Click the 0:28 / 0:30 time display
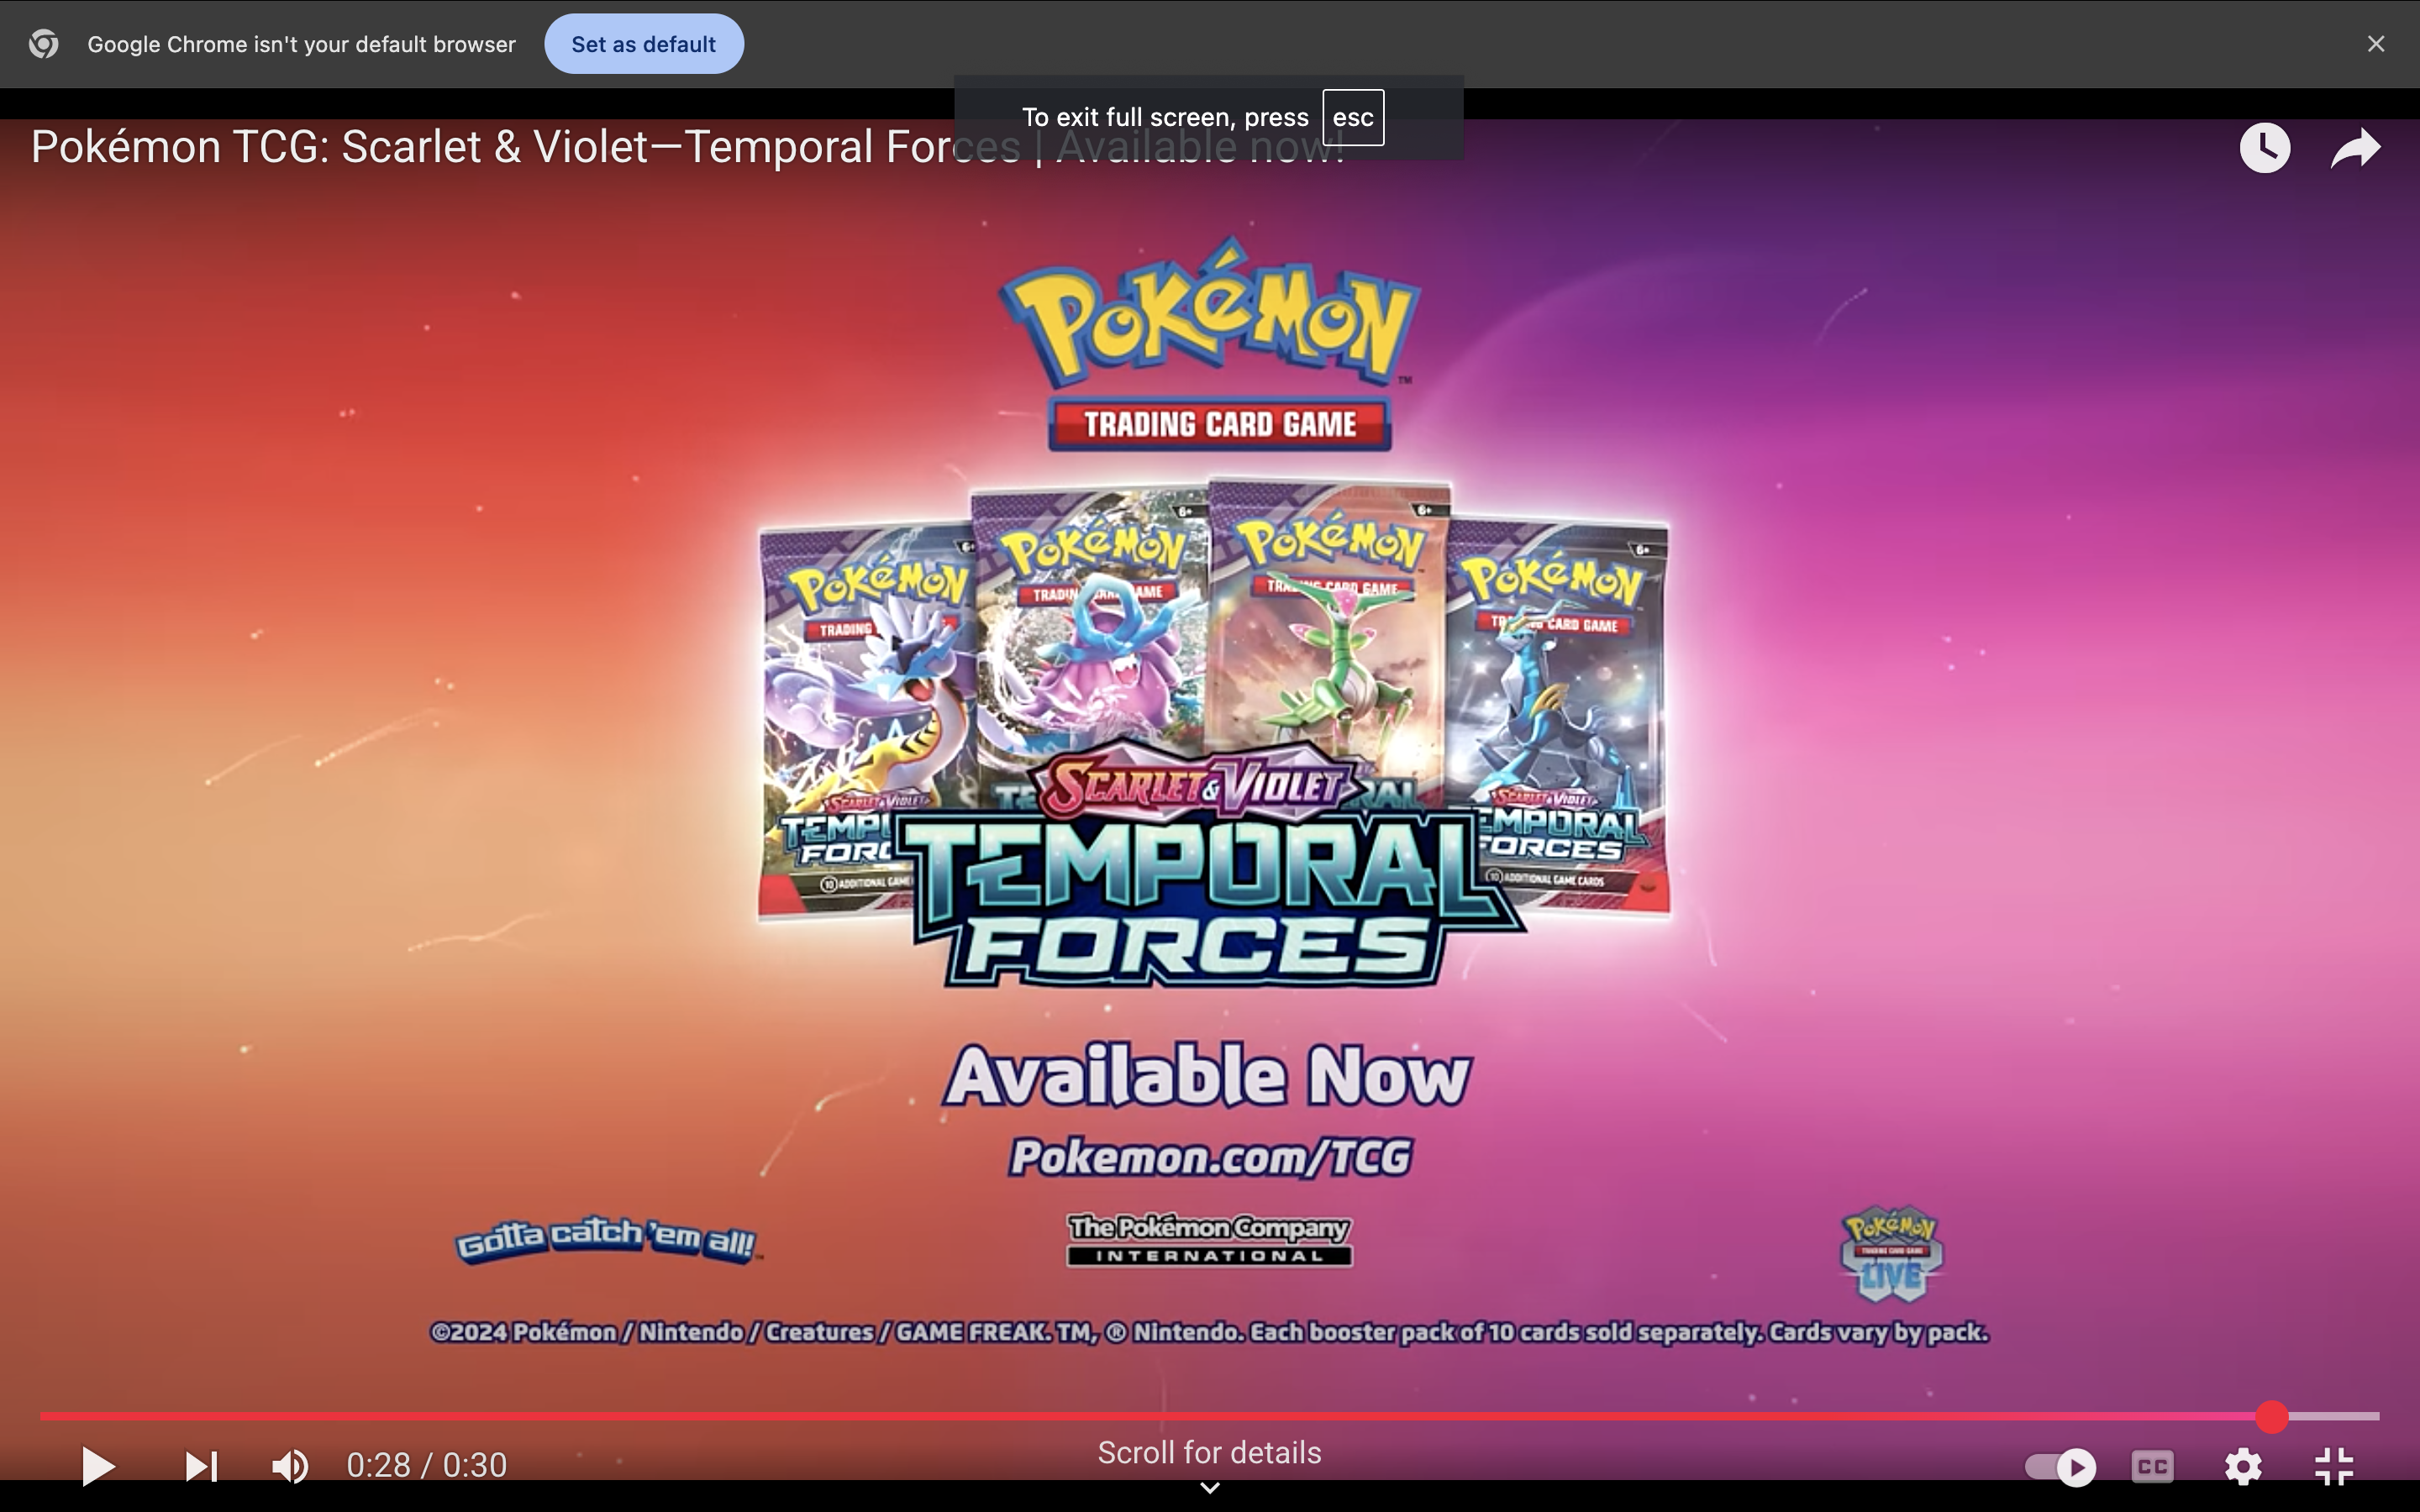Screen dimensions: 2420x1512 tap(427, 1466)
